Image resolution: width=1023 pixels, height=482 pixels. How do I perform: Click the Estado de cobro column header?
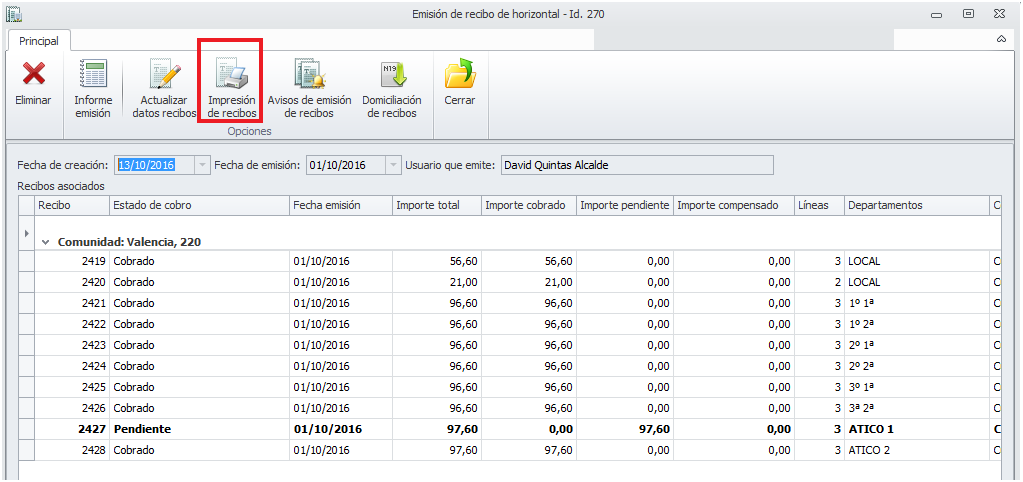click(x=198, y=205)
